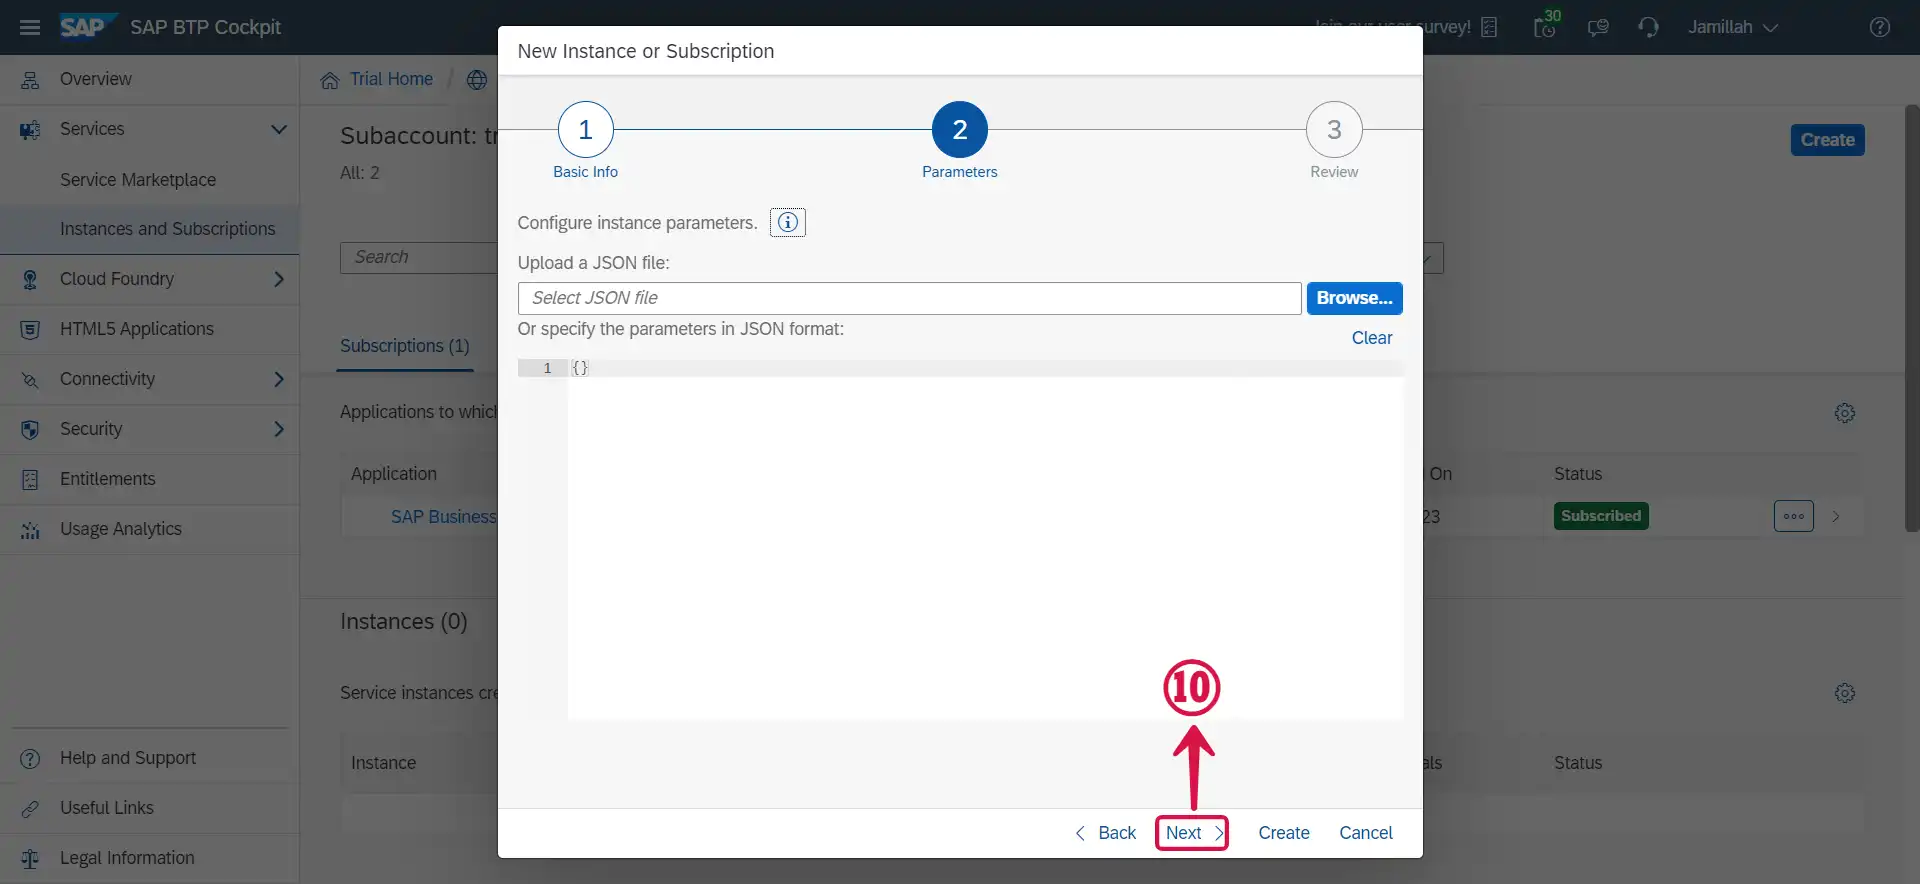Click the Entitlements sidebar icon
The height and width of the screenshot is (884, 1920).
pos(30,479)
